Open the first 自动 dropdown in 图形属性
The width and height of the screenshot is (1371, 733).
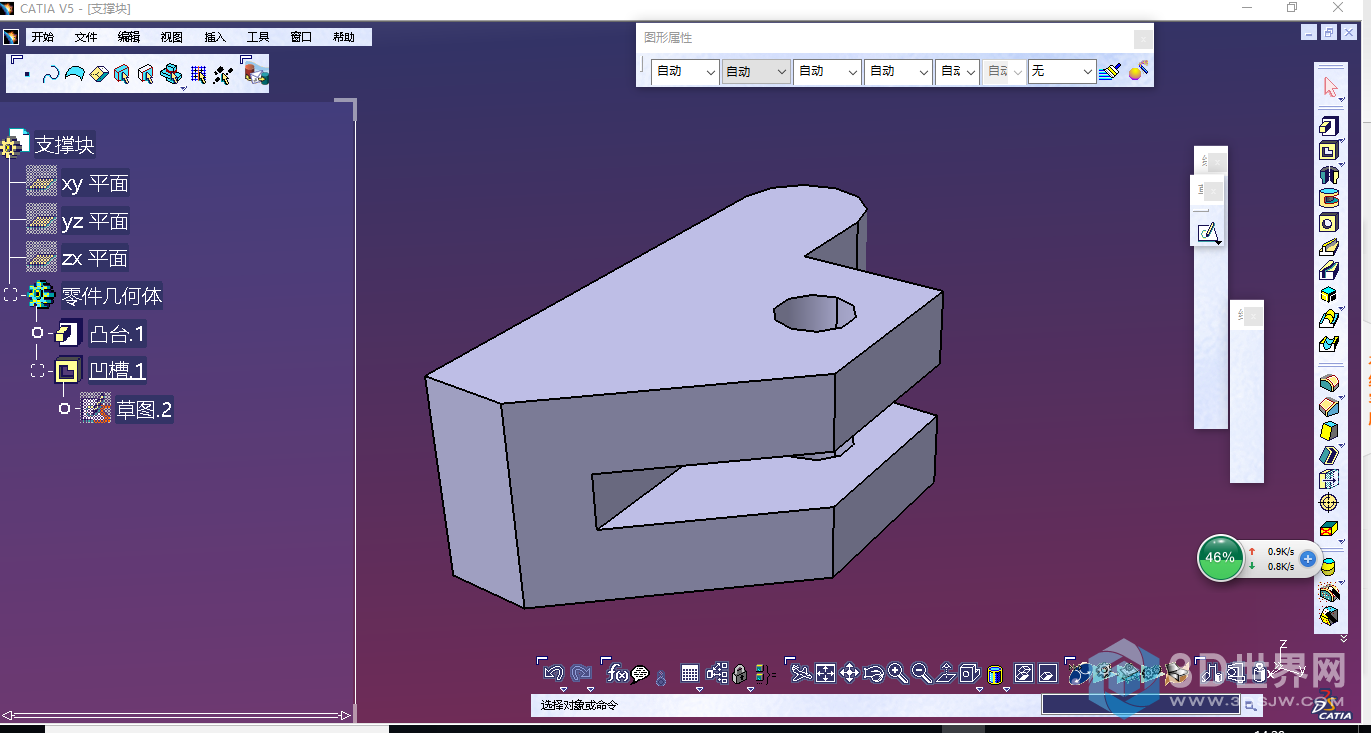[684, 71]
